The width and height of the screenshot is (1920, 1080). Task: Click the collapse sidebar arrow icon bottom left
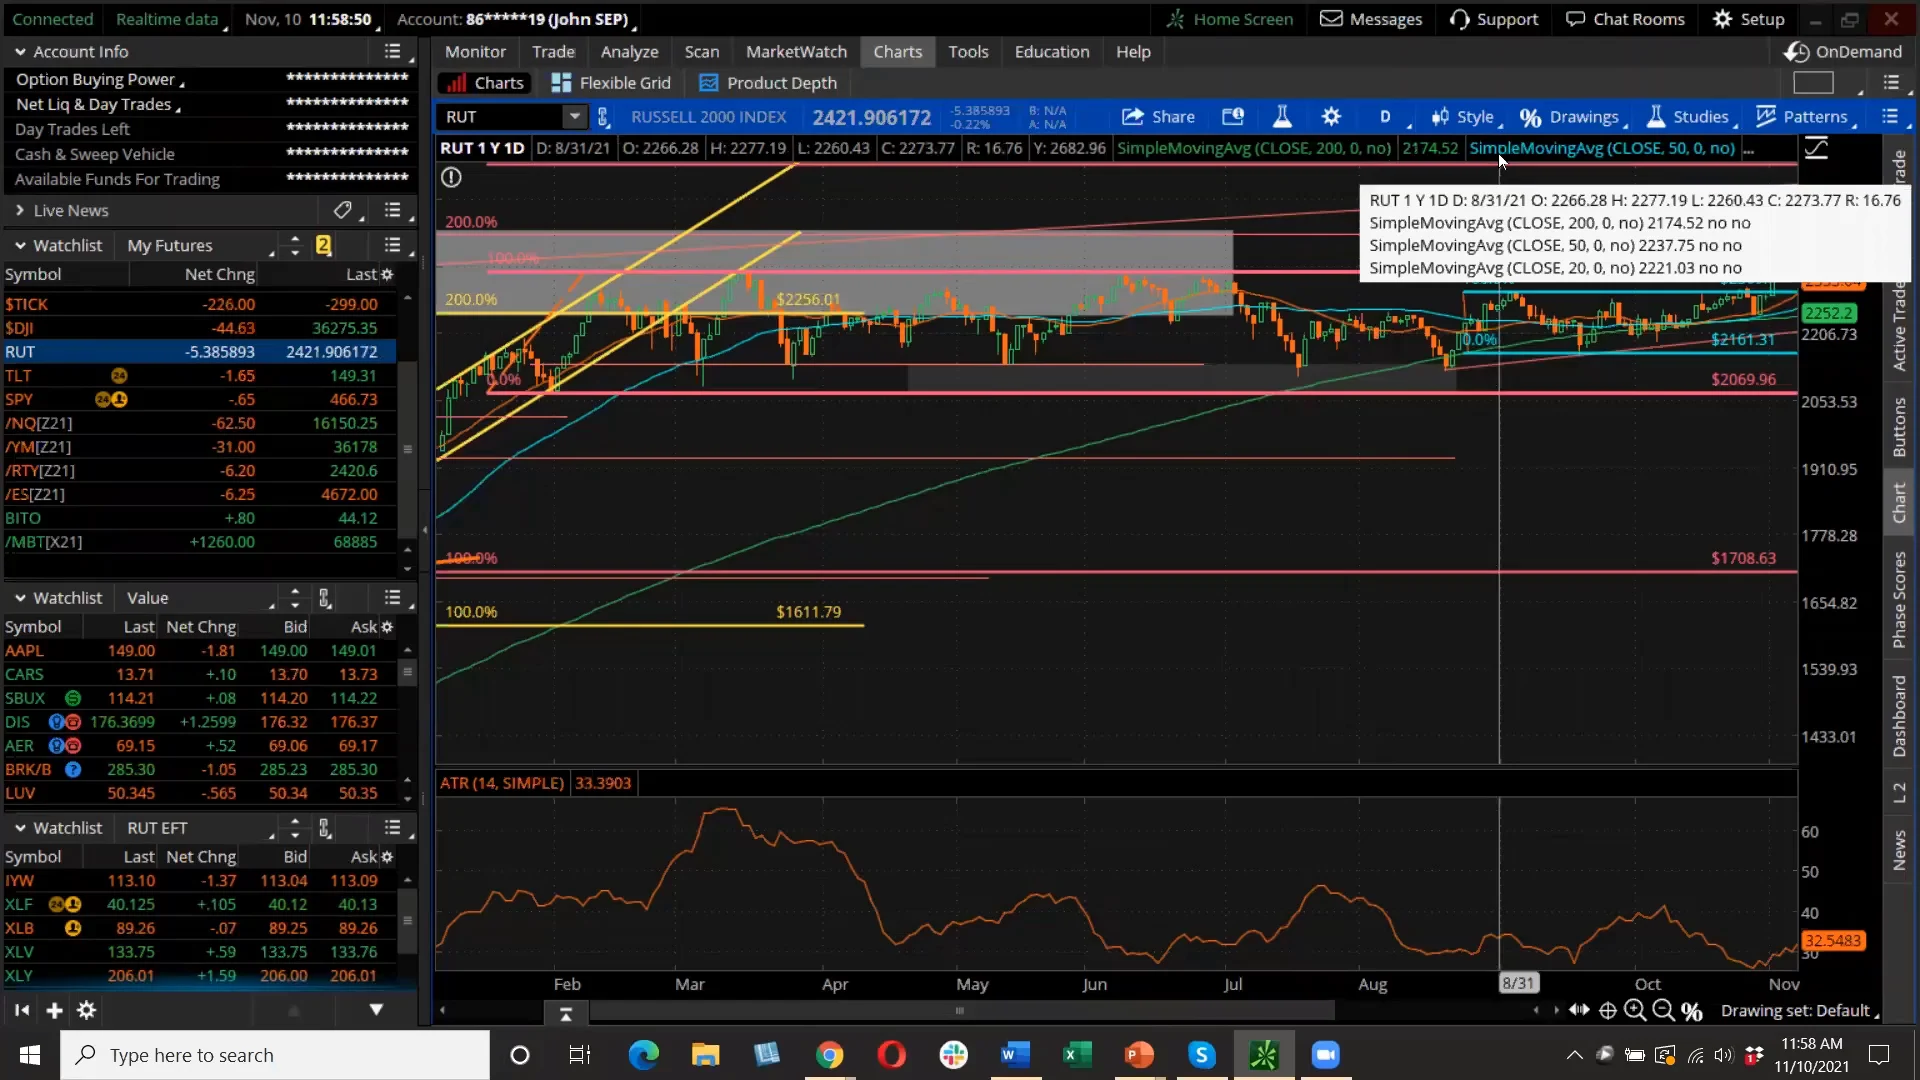click(x=21, y=1010)
